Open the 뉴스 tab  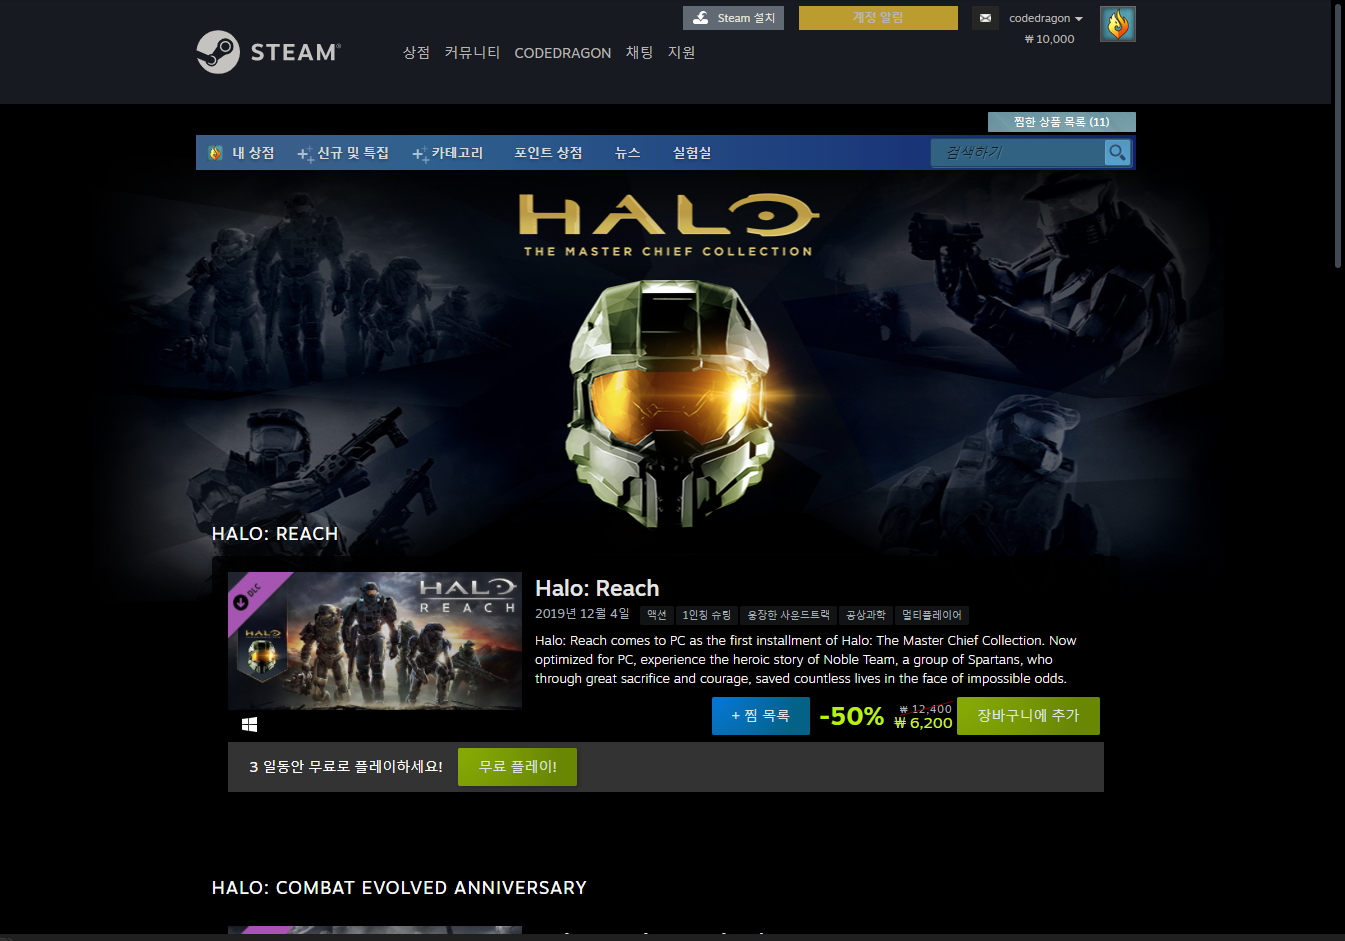click(x=627, y=153)
